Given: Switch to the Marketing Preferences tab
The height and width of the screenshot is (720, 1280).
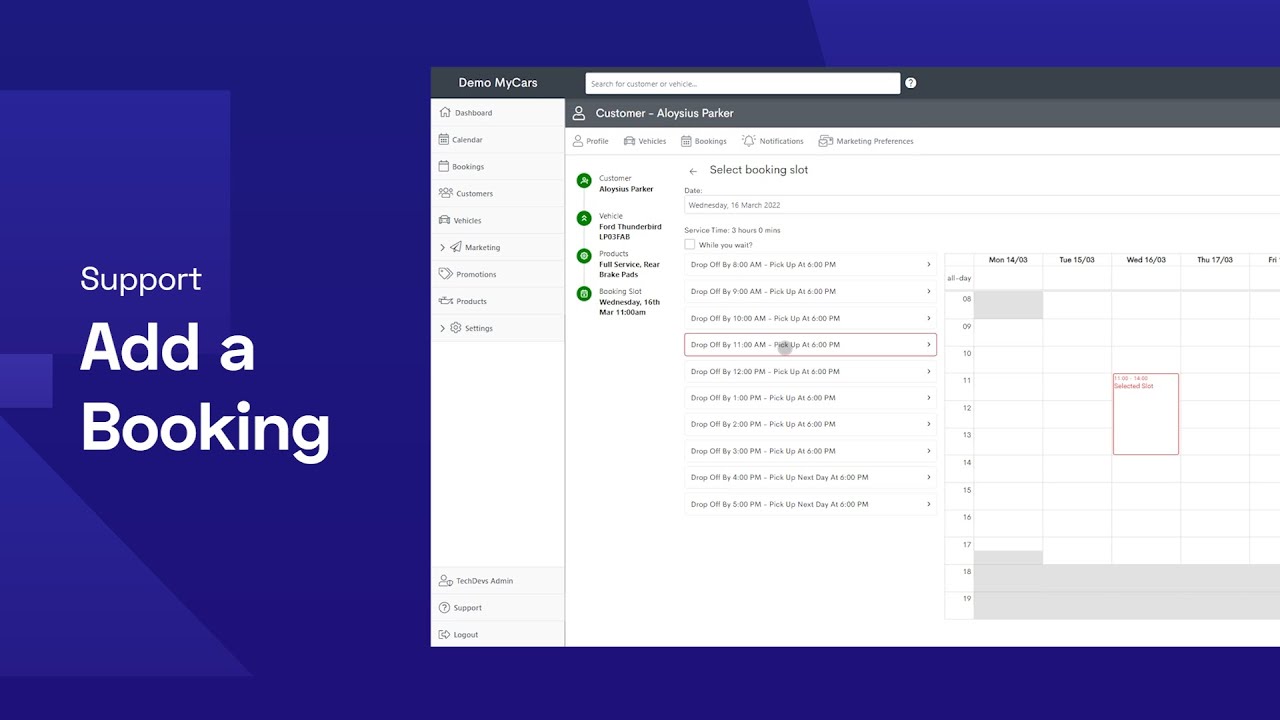Looking at the screenshot, I should [866, 141].
